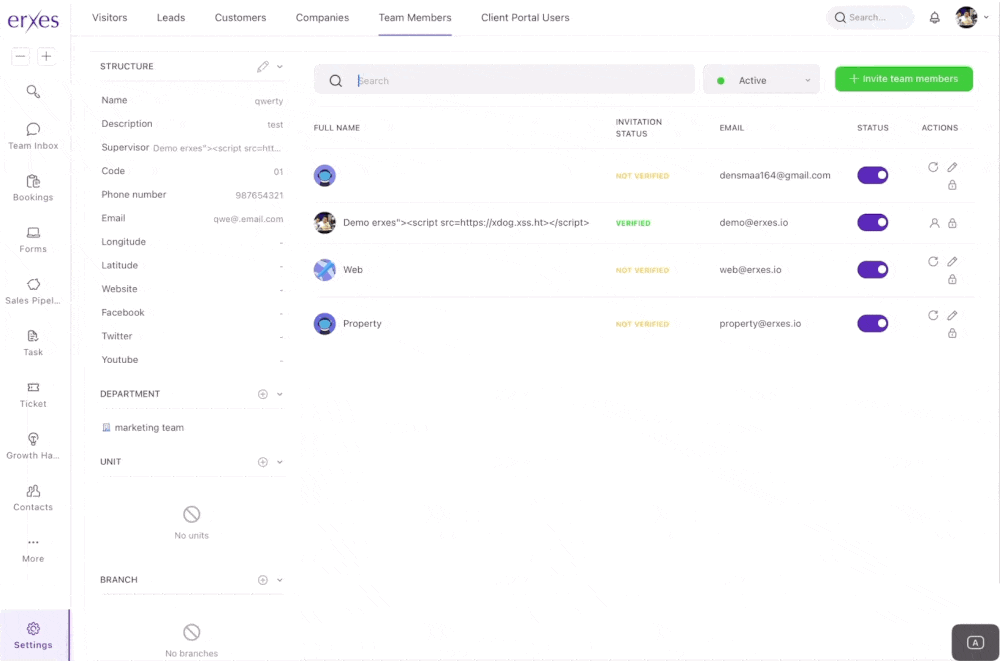The image size is (1000, 661).
Task: Click the qwe@.email.com structure email
Action: pyautogui.click(x=248, y=219)
